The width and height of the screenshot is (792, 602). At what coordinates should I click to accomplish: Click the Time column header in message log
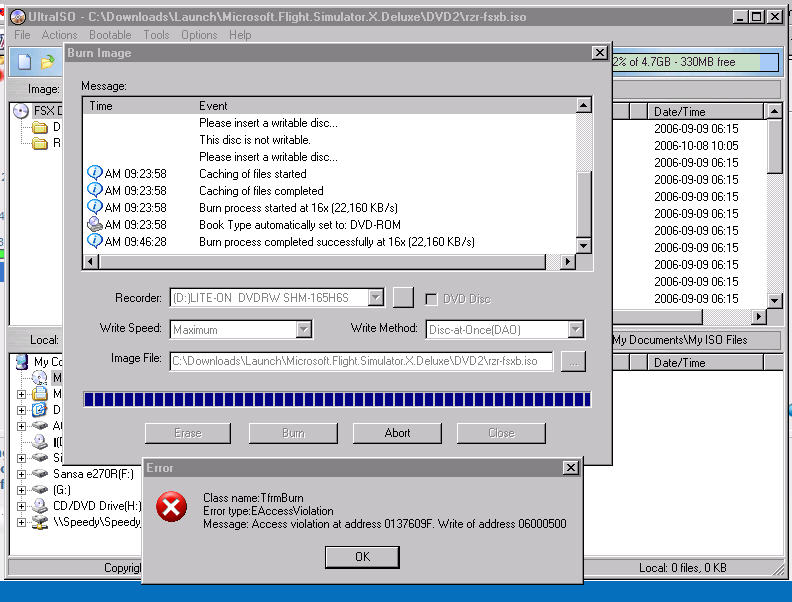[x=101, y=106]
